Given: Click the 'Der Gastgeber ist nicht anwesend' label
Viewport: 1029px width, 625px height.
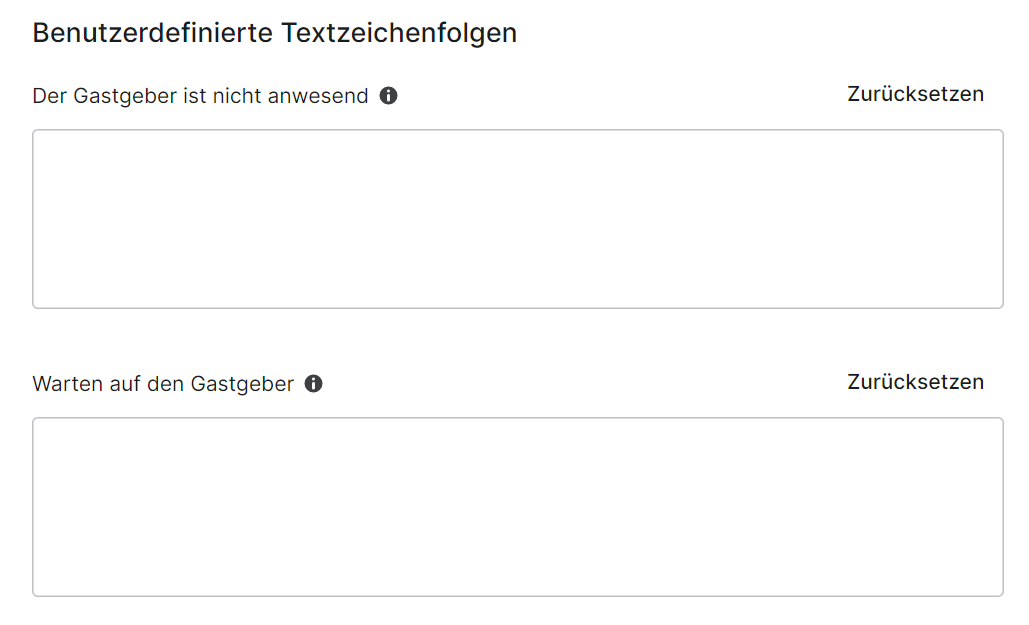Looking at the screenshot, I should click(200, 96).
